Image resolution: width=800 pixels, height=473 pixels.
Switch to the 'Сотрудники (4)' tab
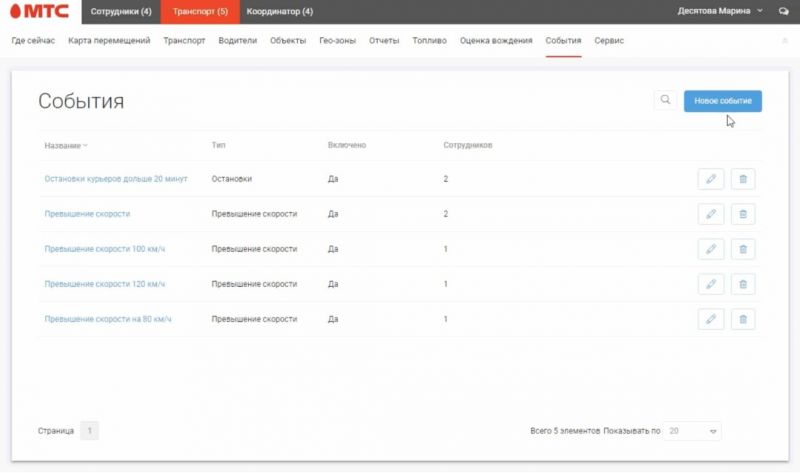click(121, 12)
